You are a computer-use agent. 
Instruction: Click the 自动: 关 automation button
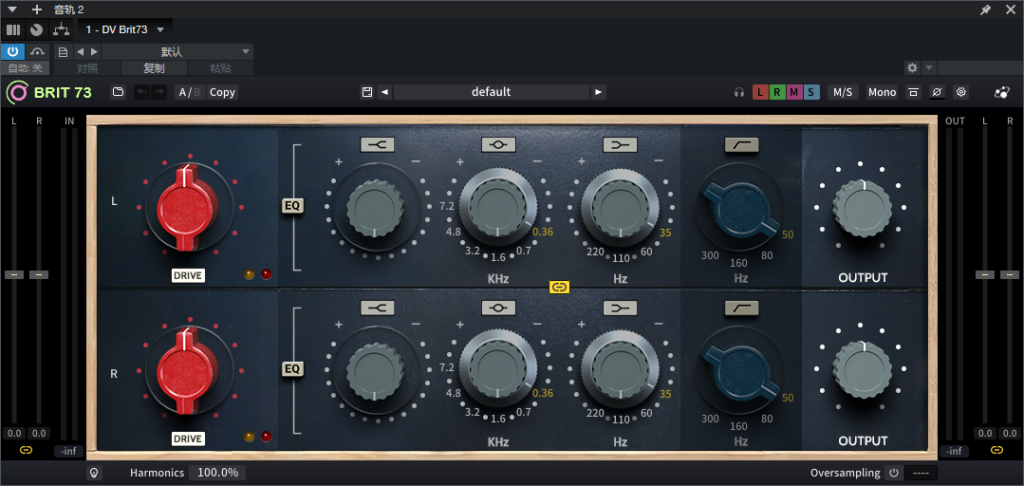pyautogui.click(x=25, y=68)
